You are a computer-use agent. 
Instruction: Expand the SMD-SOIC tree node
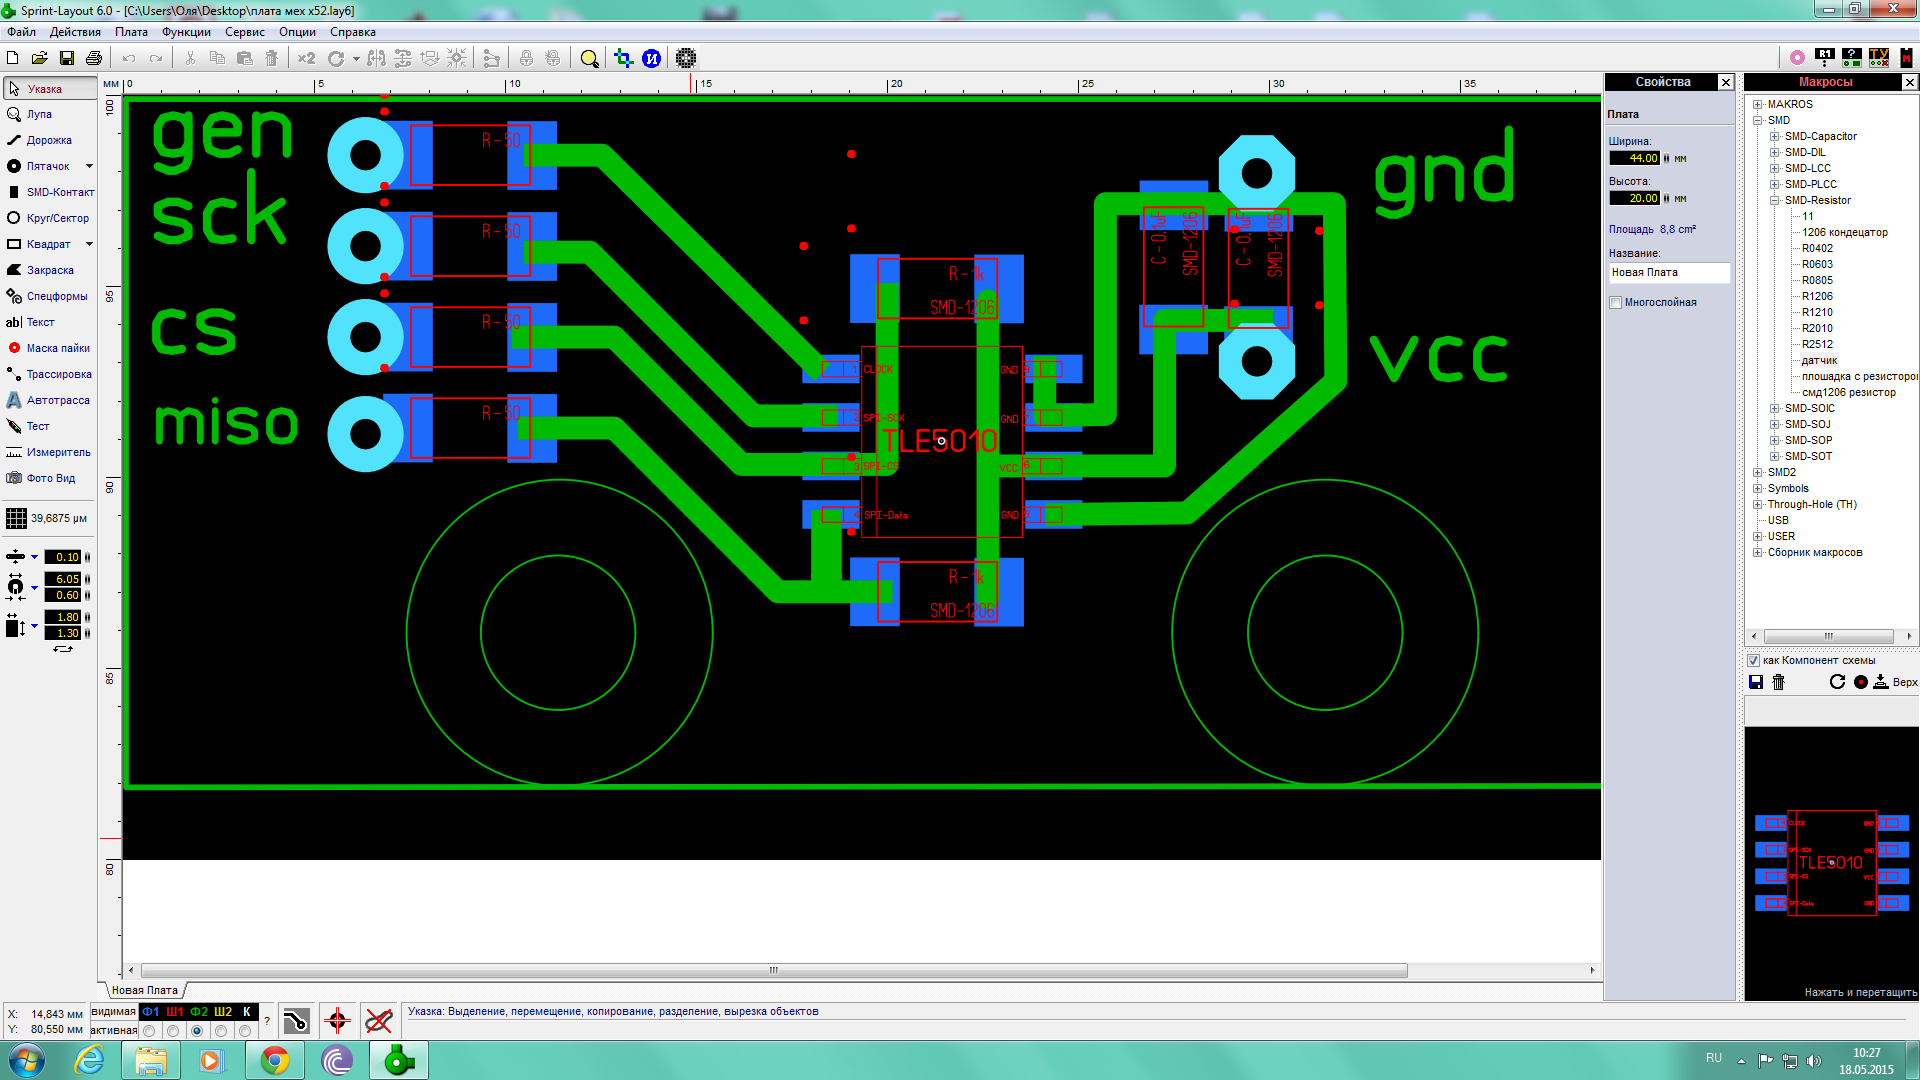pyautogui.click(x=1774, y=408)
